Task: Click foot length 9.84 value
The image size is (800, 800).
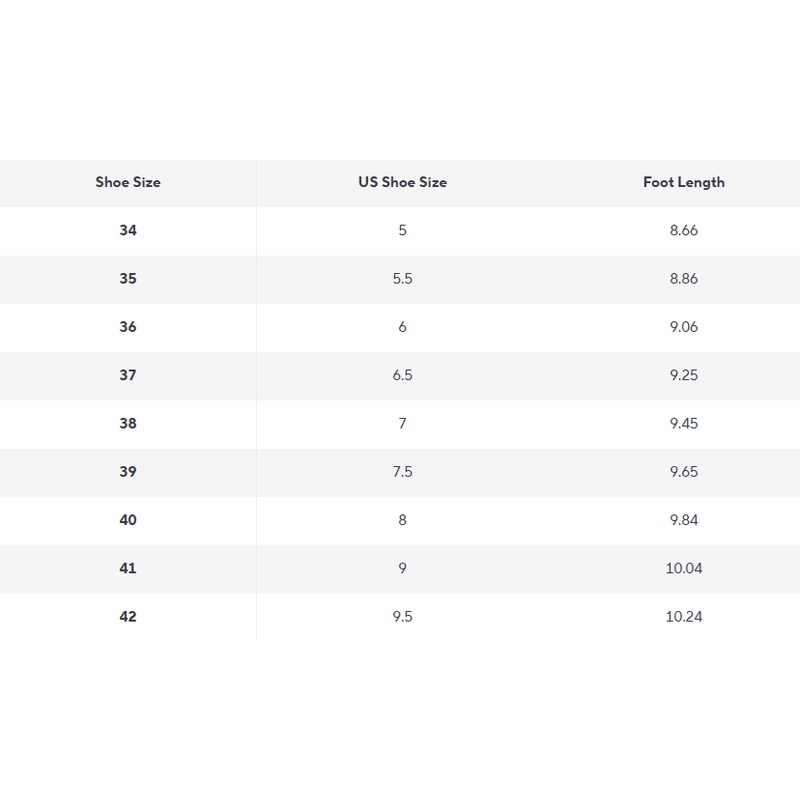Action: 683,520
